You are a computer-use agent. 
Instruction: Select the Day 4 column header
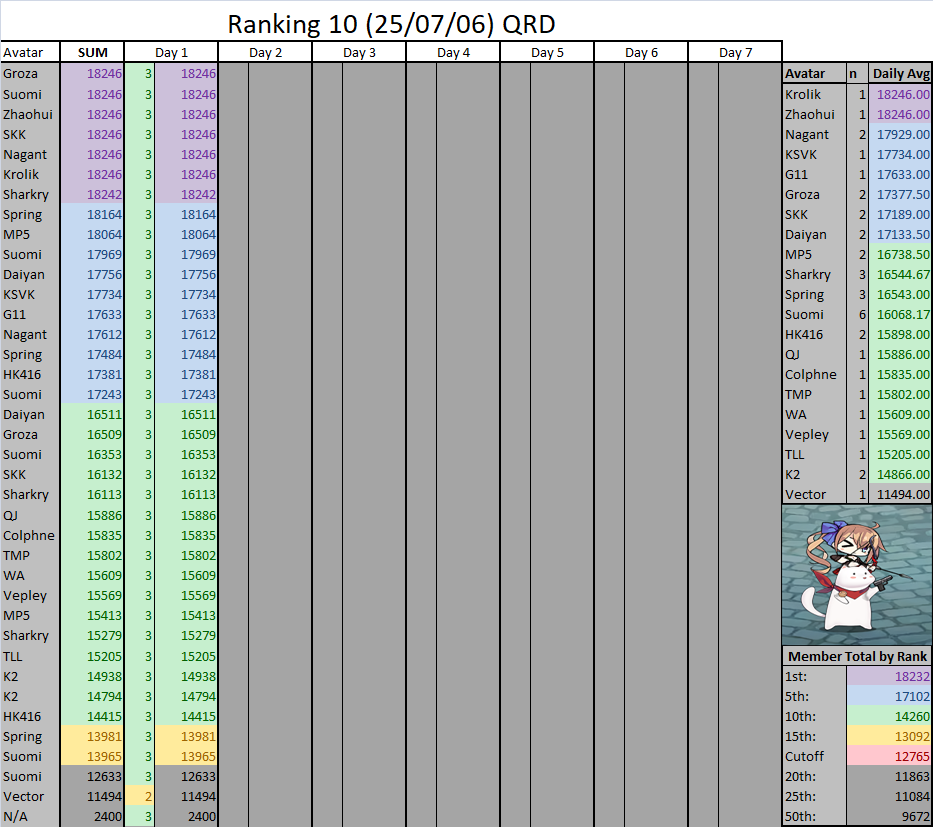click(453, 52)
